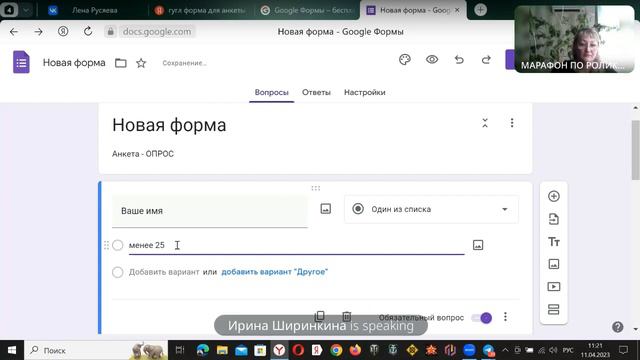The width and height of the screenshot is (640, 360).
Task: Click the address bar docs.google.com
Action: tap(157, 31)
